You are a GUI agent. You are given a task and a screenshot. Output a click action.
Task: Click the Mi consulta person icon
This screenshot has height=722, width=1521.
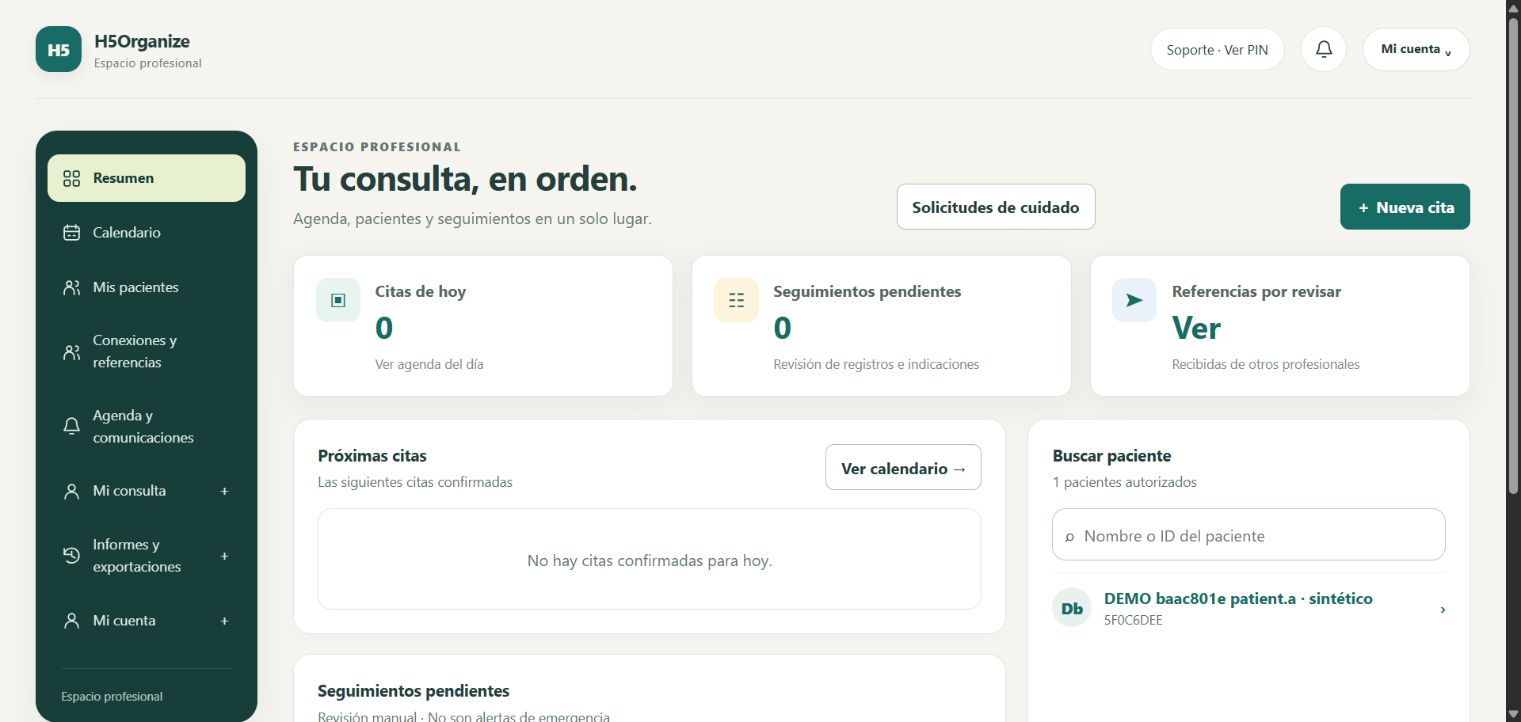tap(71, 491)
